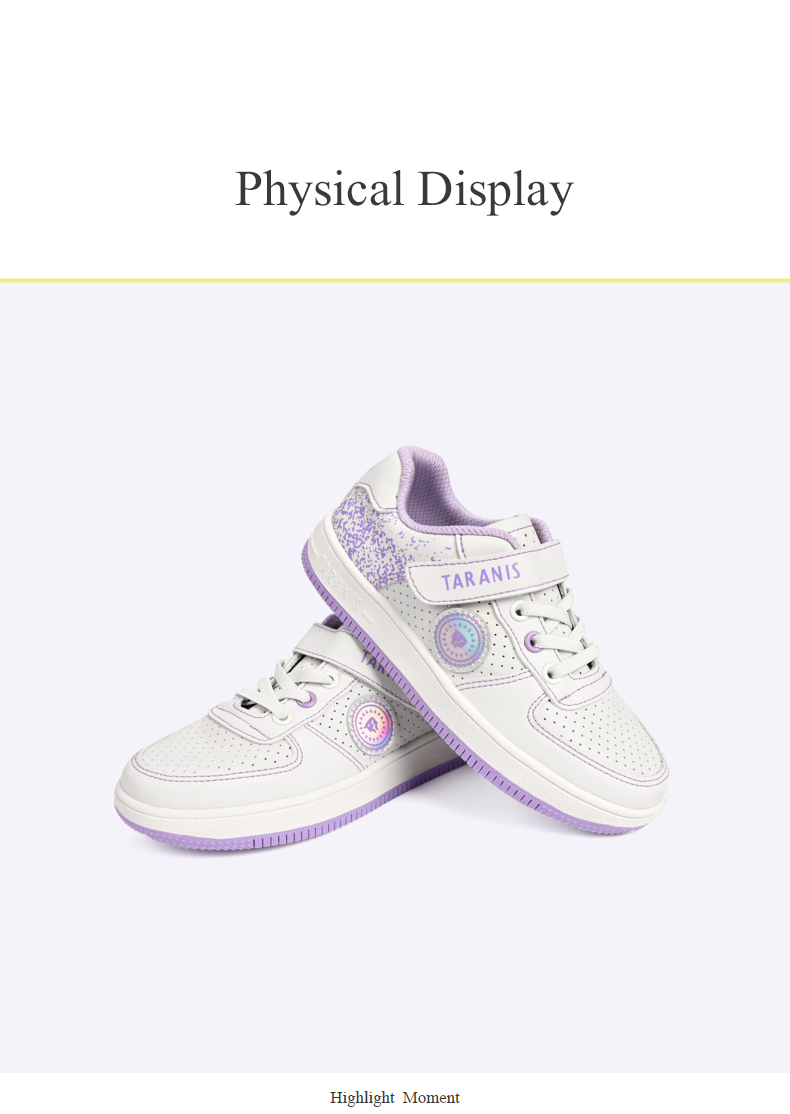Image resolution: width=790 pixels, height=1114 pixels.
Task: Click the holographic round badge on lower shoe
Action: point(372,725)
